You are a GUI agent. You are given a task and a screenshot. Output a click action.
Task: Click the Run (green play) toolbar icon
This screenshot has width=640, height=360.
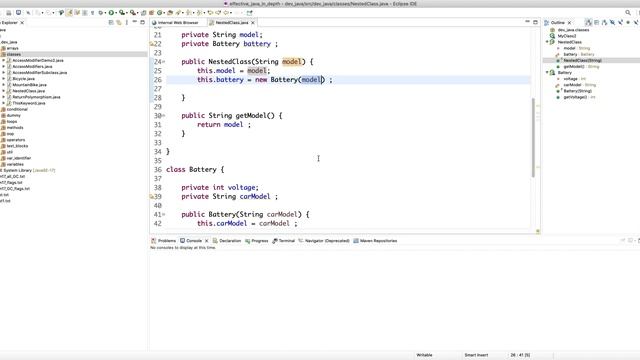(x=111, y=13)
